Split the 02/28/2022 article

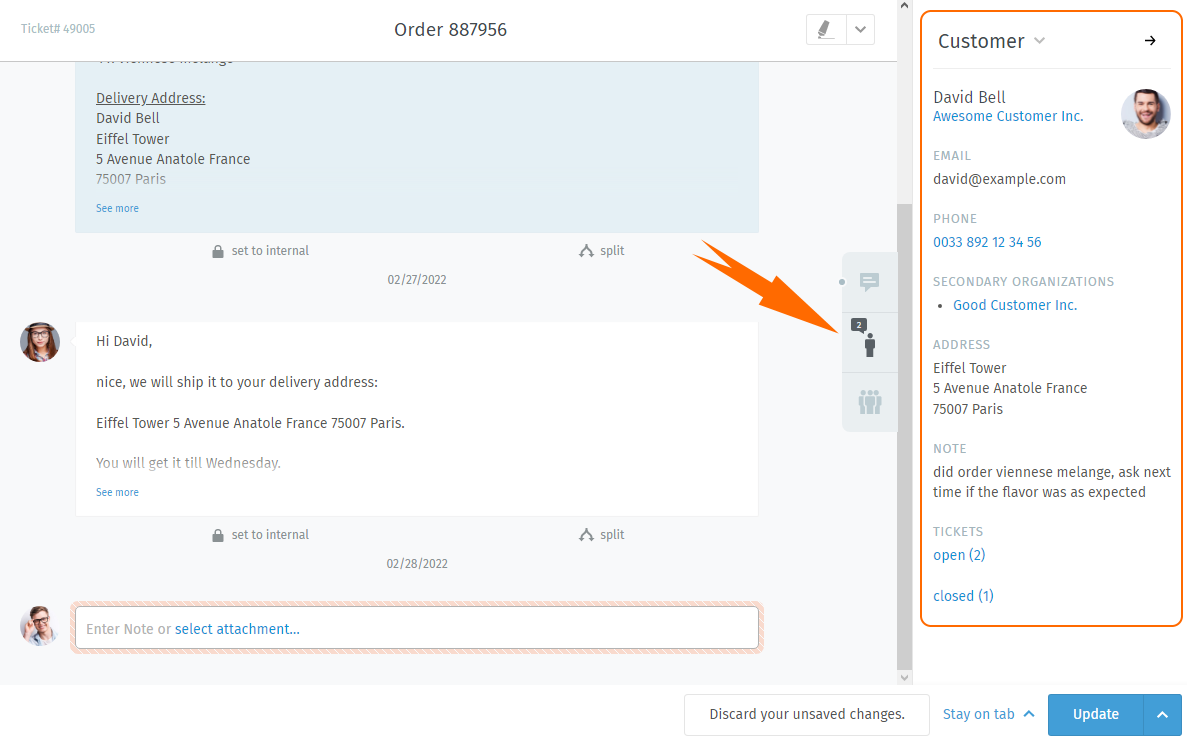click(602, 535)
